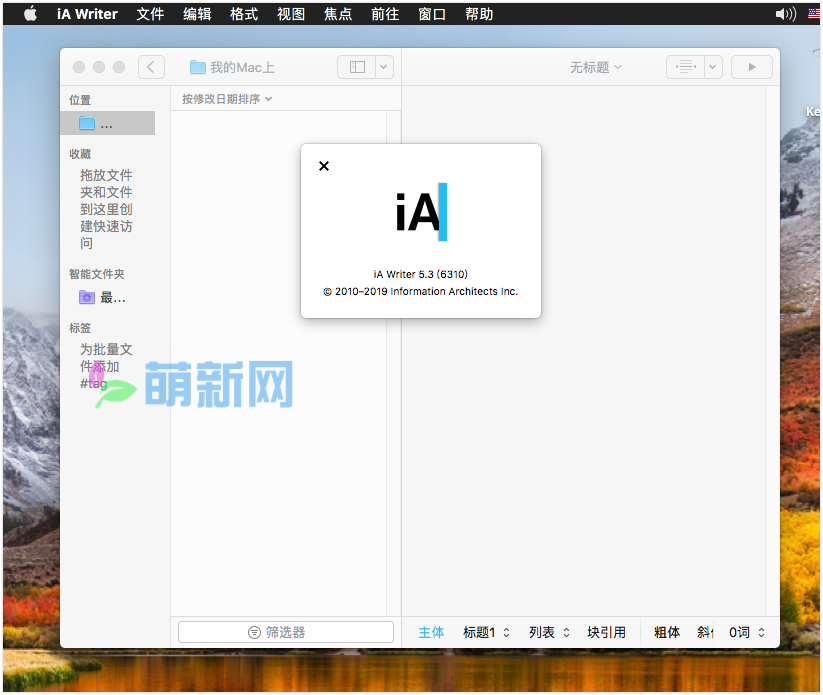Open the 视图 menu
823x695 pixels.
(291, 14)
